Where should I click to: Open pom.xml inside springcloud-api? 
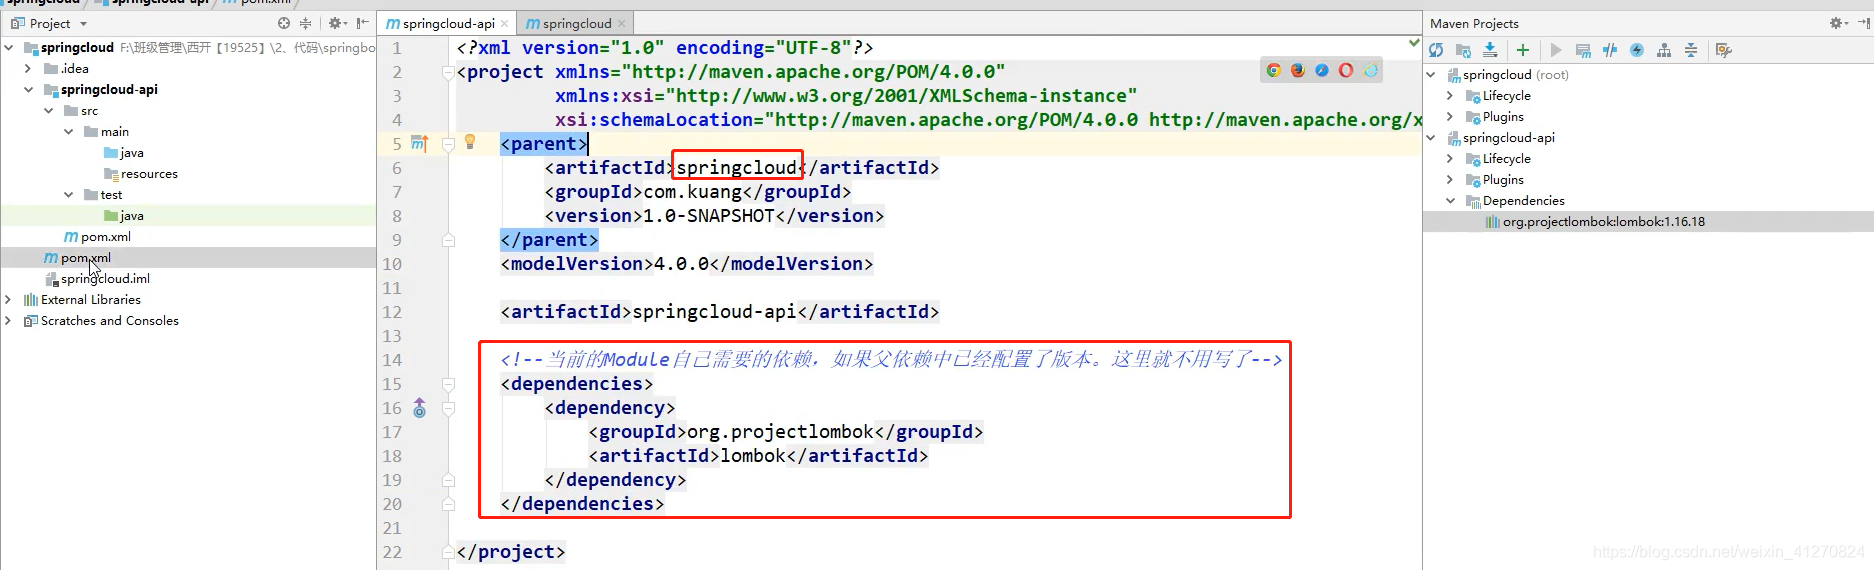pos(97,236)
